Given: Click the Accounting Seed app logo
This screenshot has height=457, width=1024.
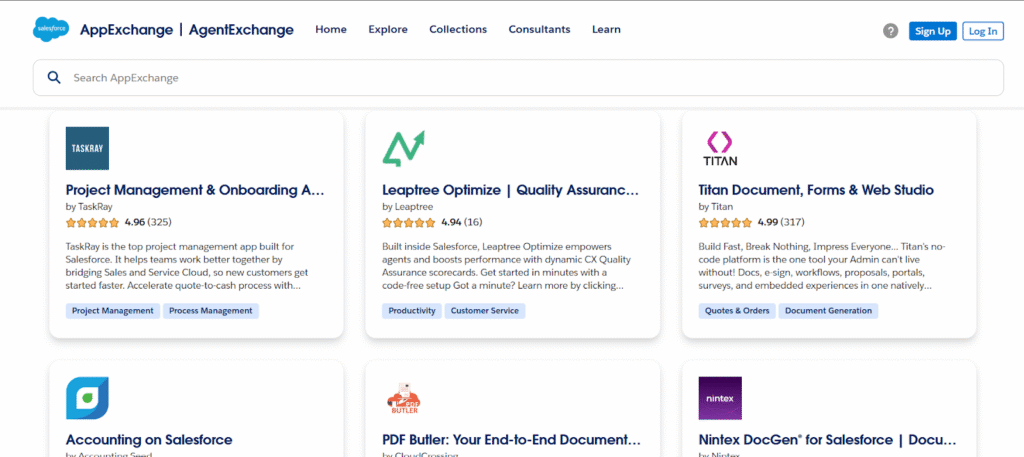Looking at the screenshot, I should [87, 398].
